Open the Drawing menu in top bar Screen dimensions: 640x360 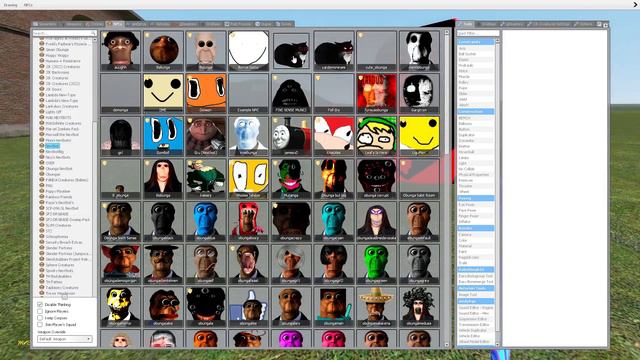11,5
